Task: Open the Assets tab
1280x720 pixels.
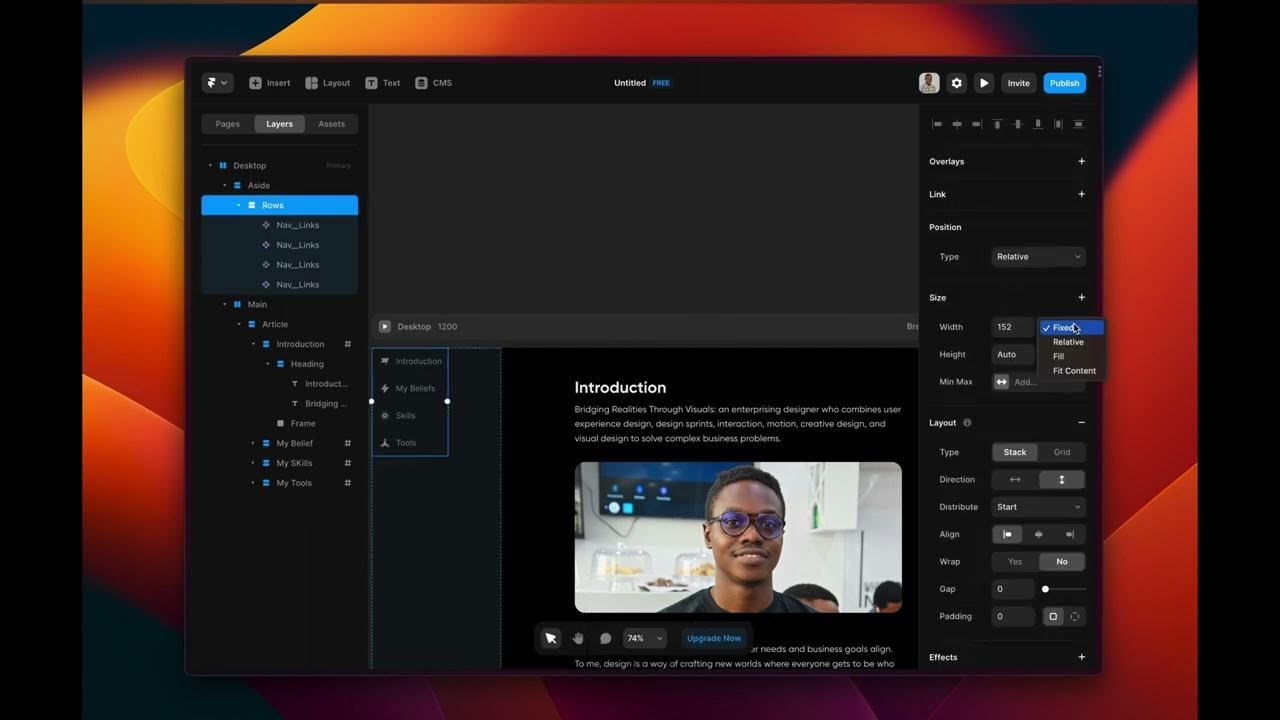Action: pos(332,123)
